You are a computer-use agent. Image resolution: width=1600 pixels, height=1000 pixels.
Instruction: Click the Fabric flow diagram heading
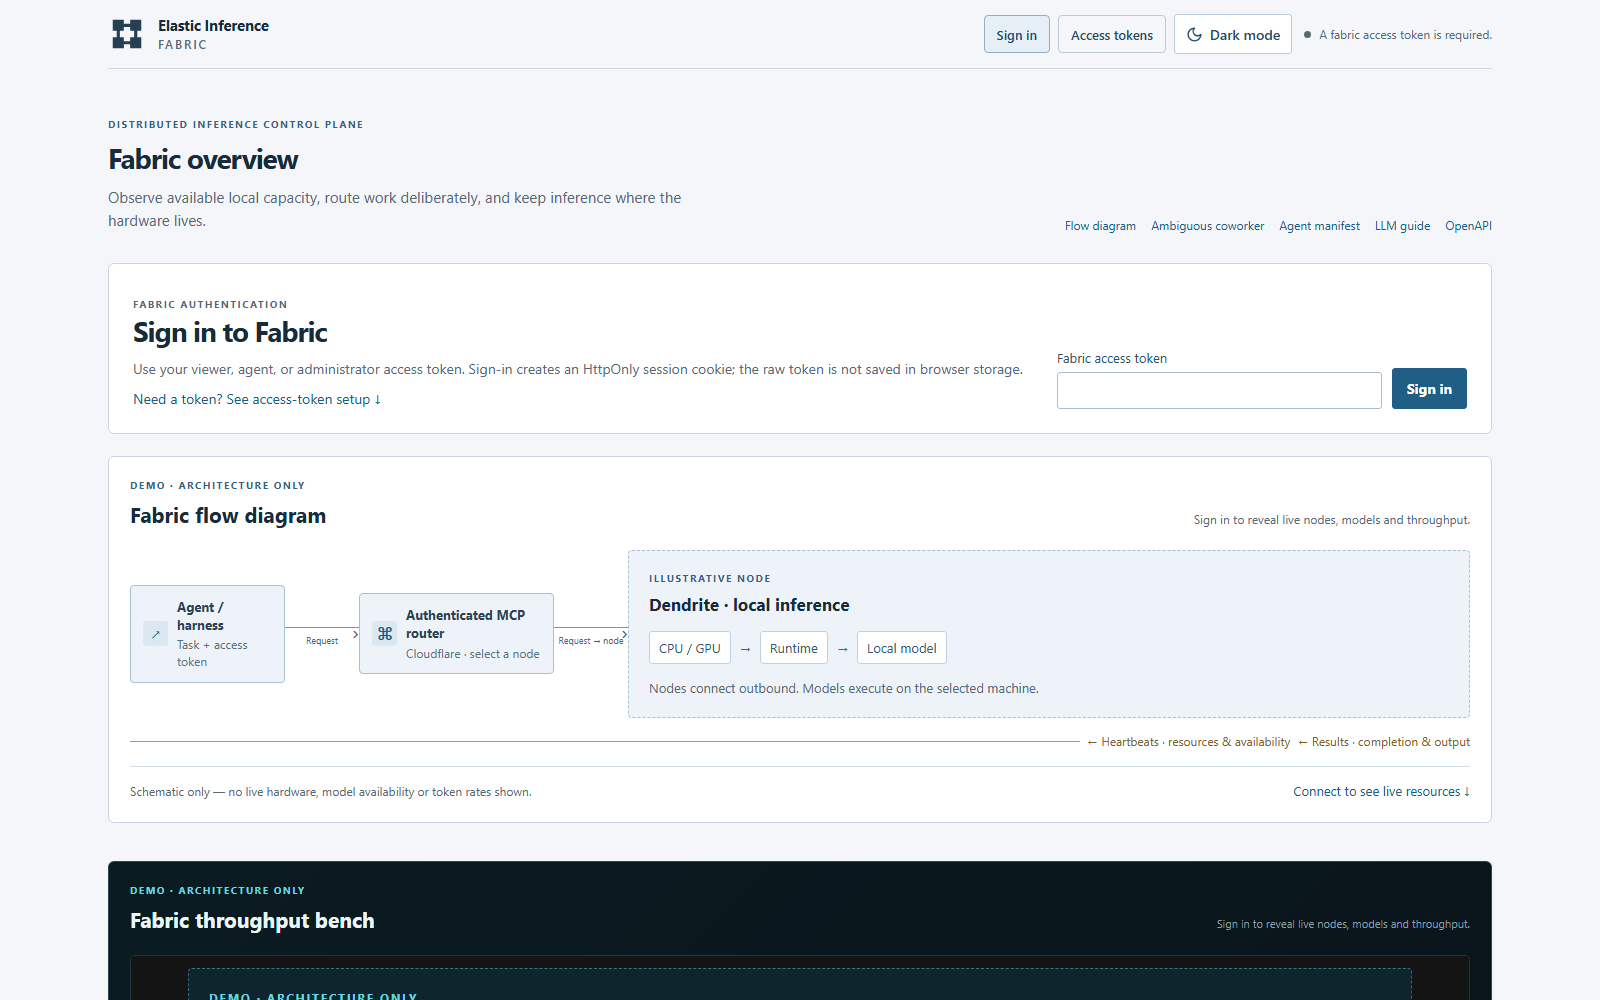(x=228, y=516)
